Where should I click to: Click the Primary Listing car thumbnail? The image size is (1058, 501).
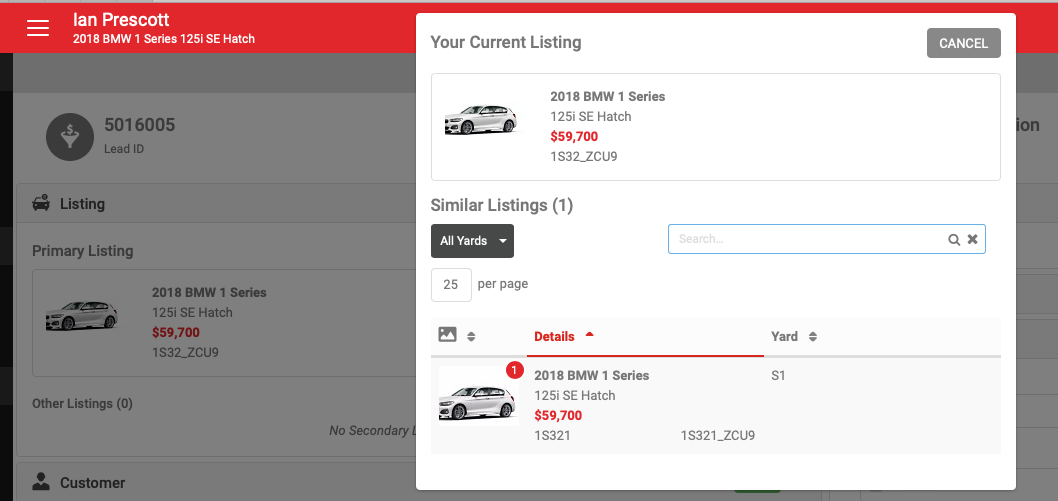pos(82,315)
